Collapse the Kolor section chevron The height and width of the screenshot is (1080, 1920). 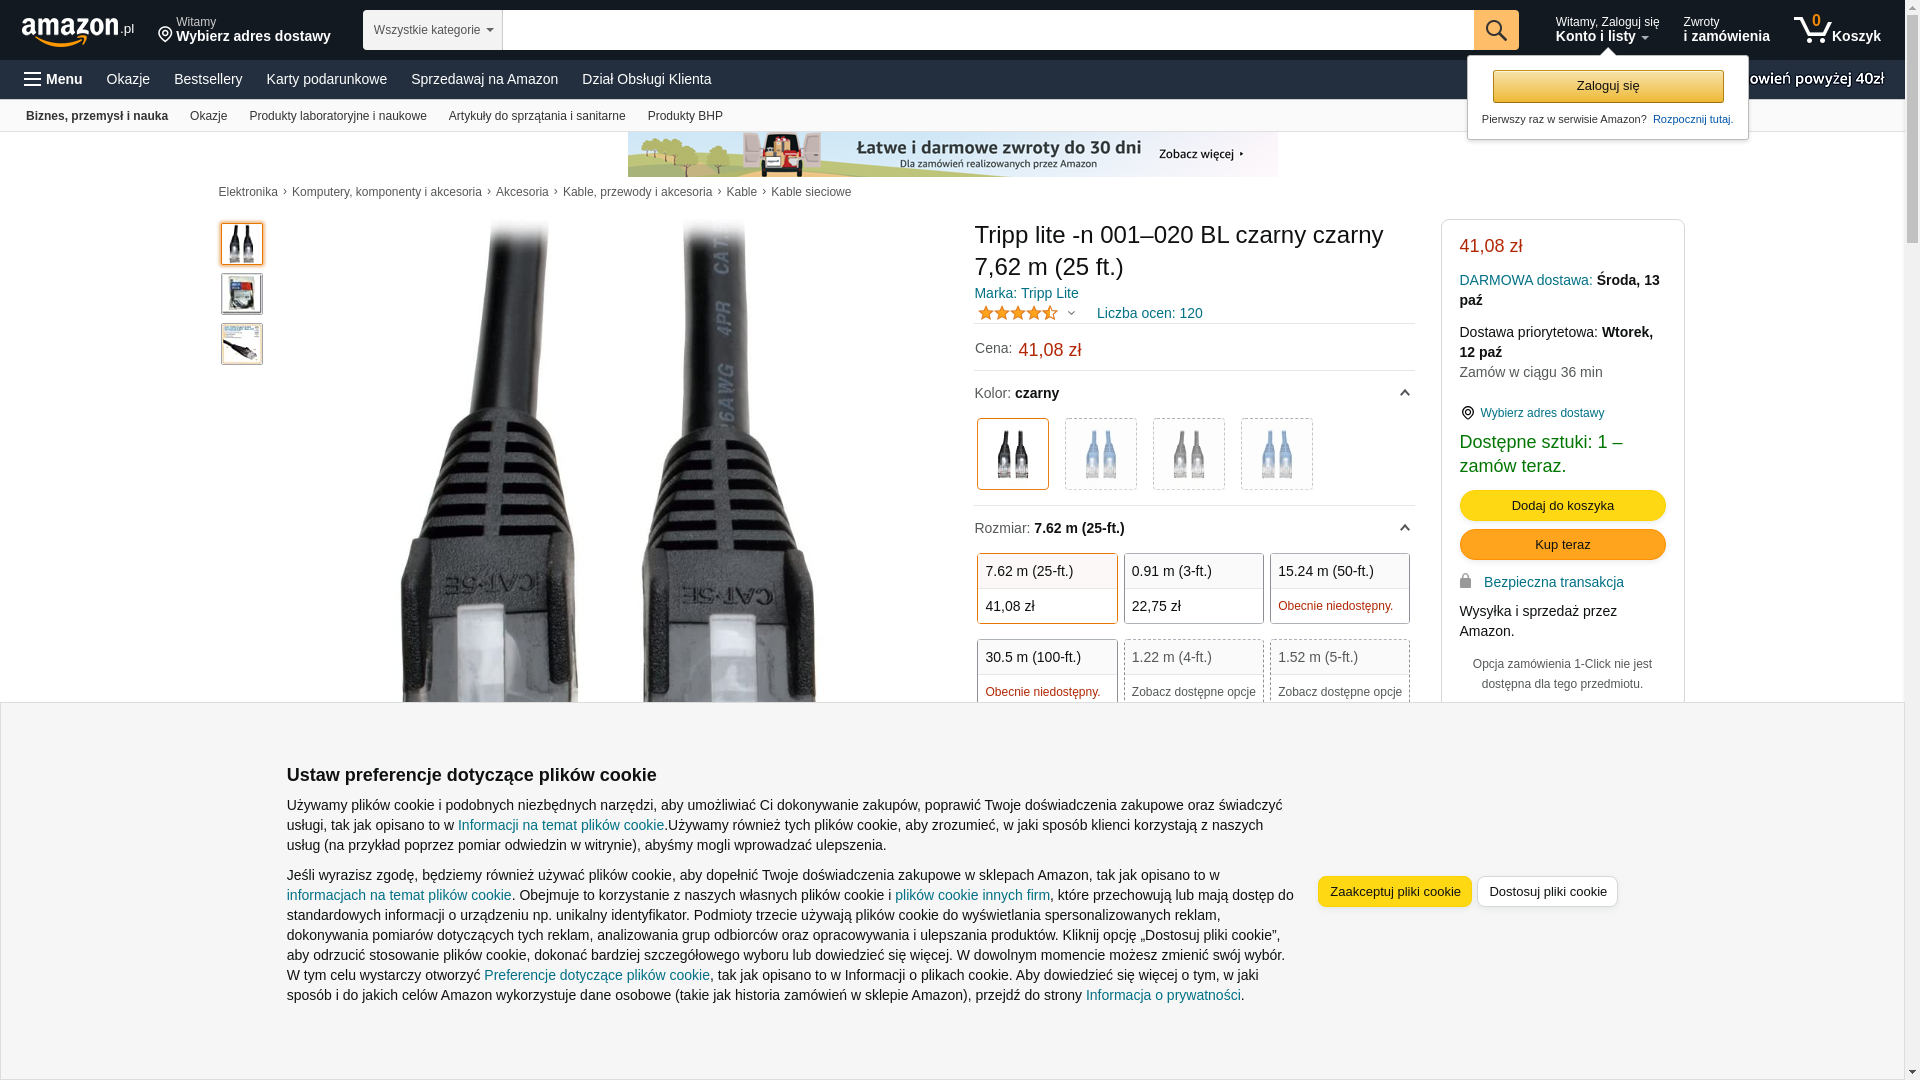(1404, 393)
